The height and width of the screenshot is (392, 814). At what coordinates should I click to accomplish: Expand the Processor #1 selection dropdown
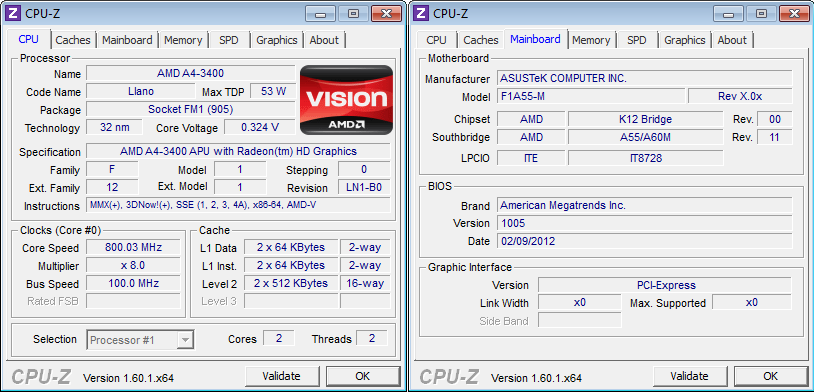pos(185,341)
